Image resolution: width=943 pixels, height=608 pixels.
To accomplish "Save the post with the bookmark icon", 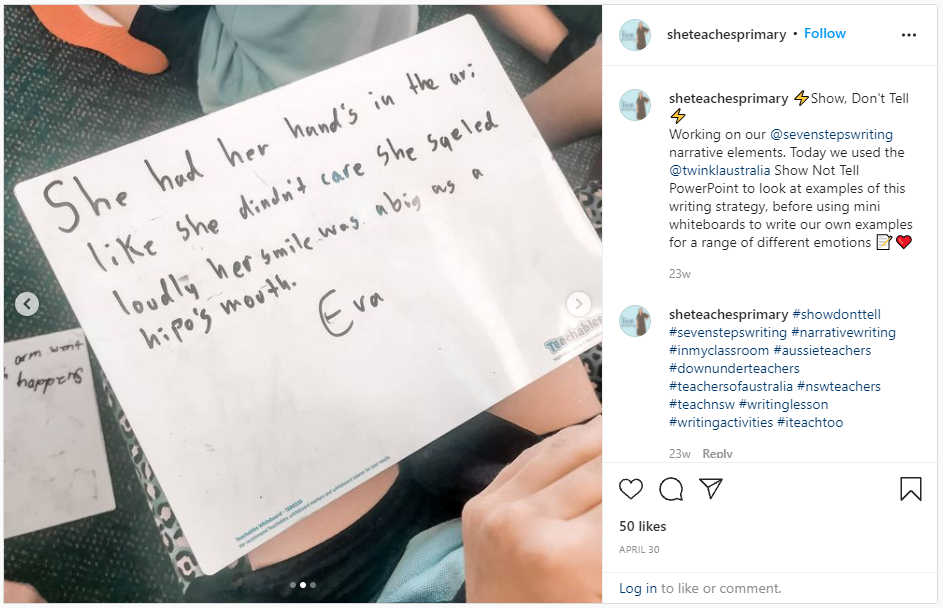I will point(911,489).
